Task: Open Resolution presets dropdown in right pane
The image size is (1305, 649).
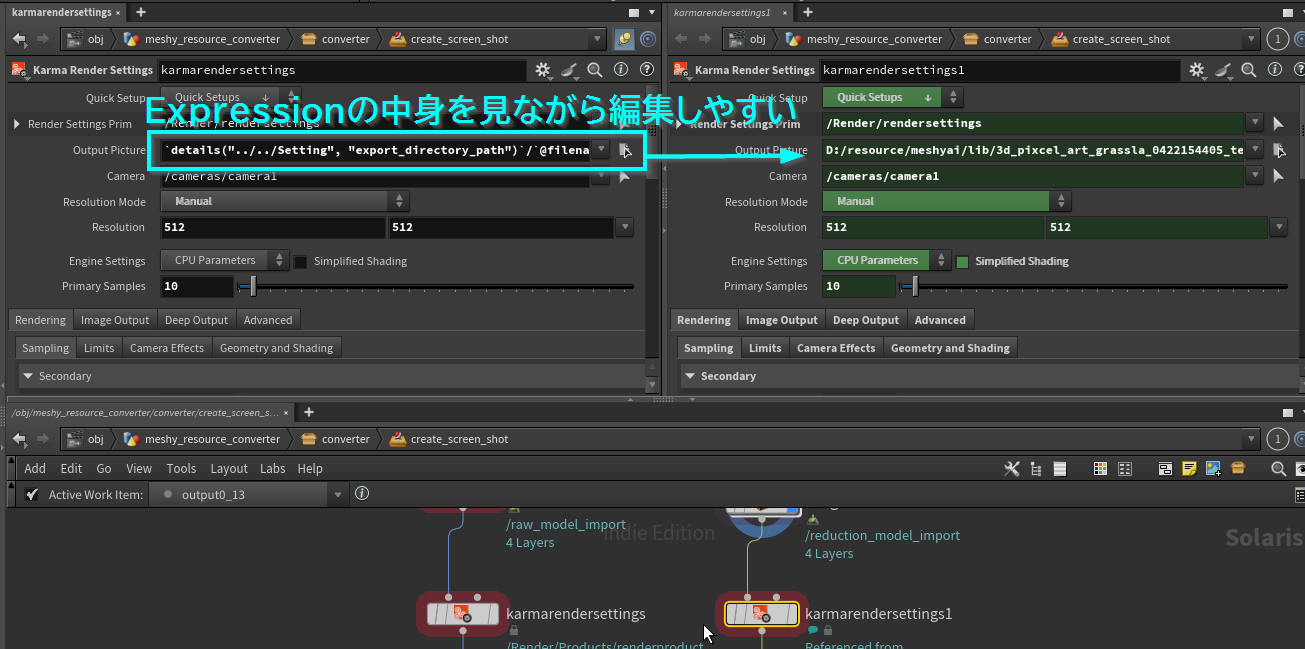Action: pyautogui.click(x=1279, y=227)
